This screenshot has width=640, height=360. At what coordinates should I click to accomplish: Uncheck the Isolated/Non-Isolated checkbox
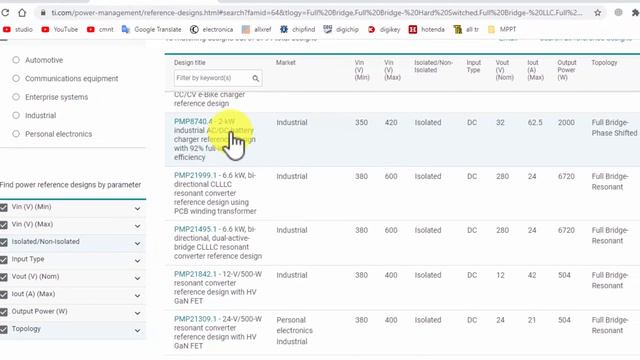tap(4, 242)
